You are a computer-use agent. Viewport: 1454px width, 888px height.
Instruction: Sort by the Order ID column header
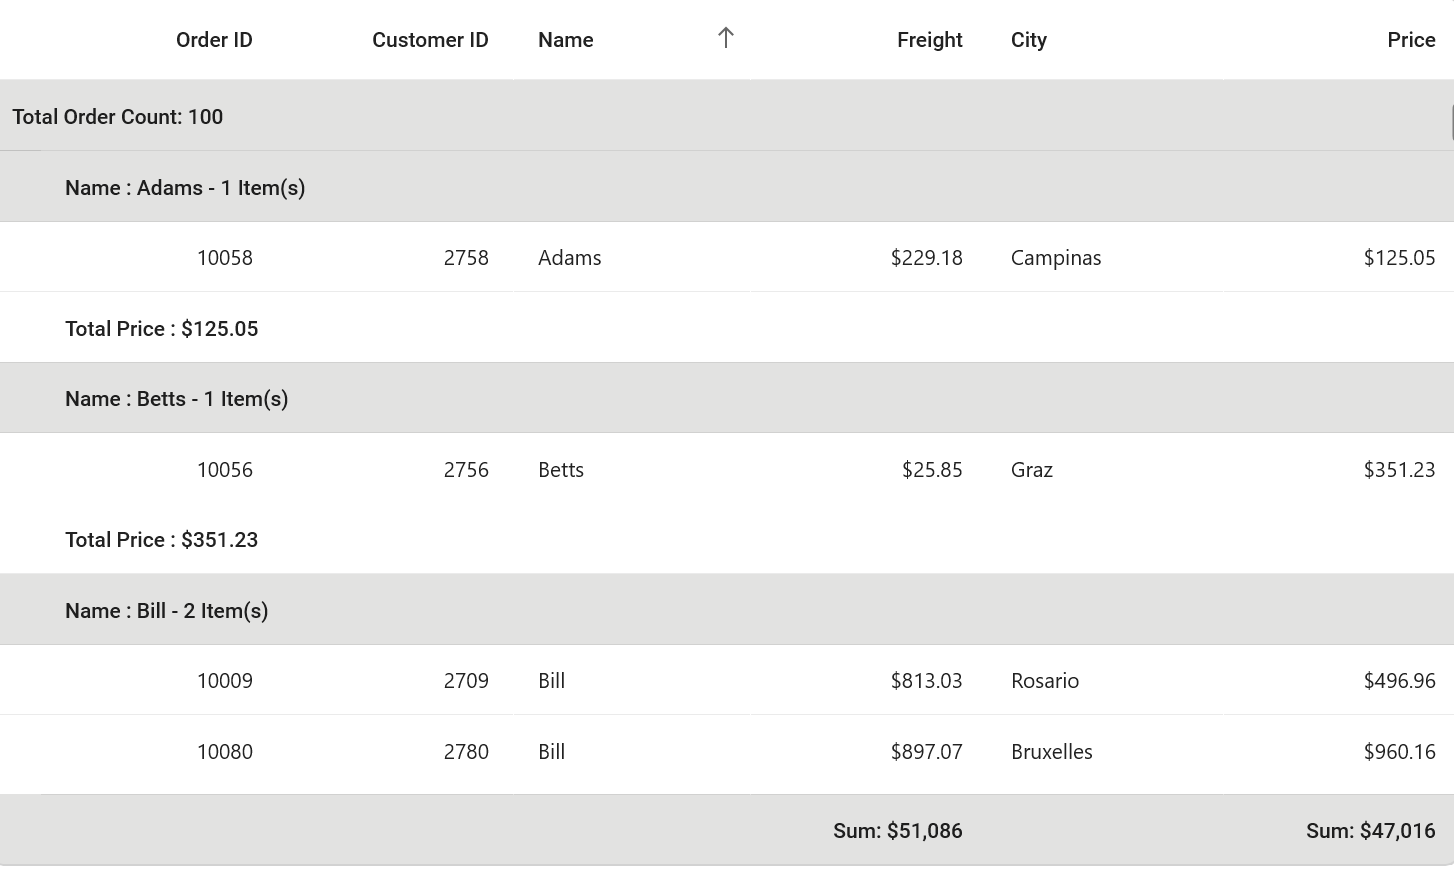[214, 40]
